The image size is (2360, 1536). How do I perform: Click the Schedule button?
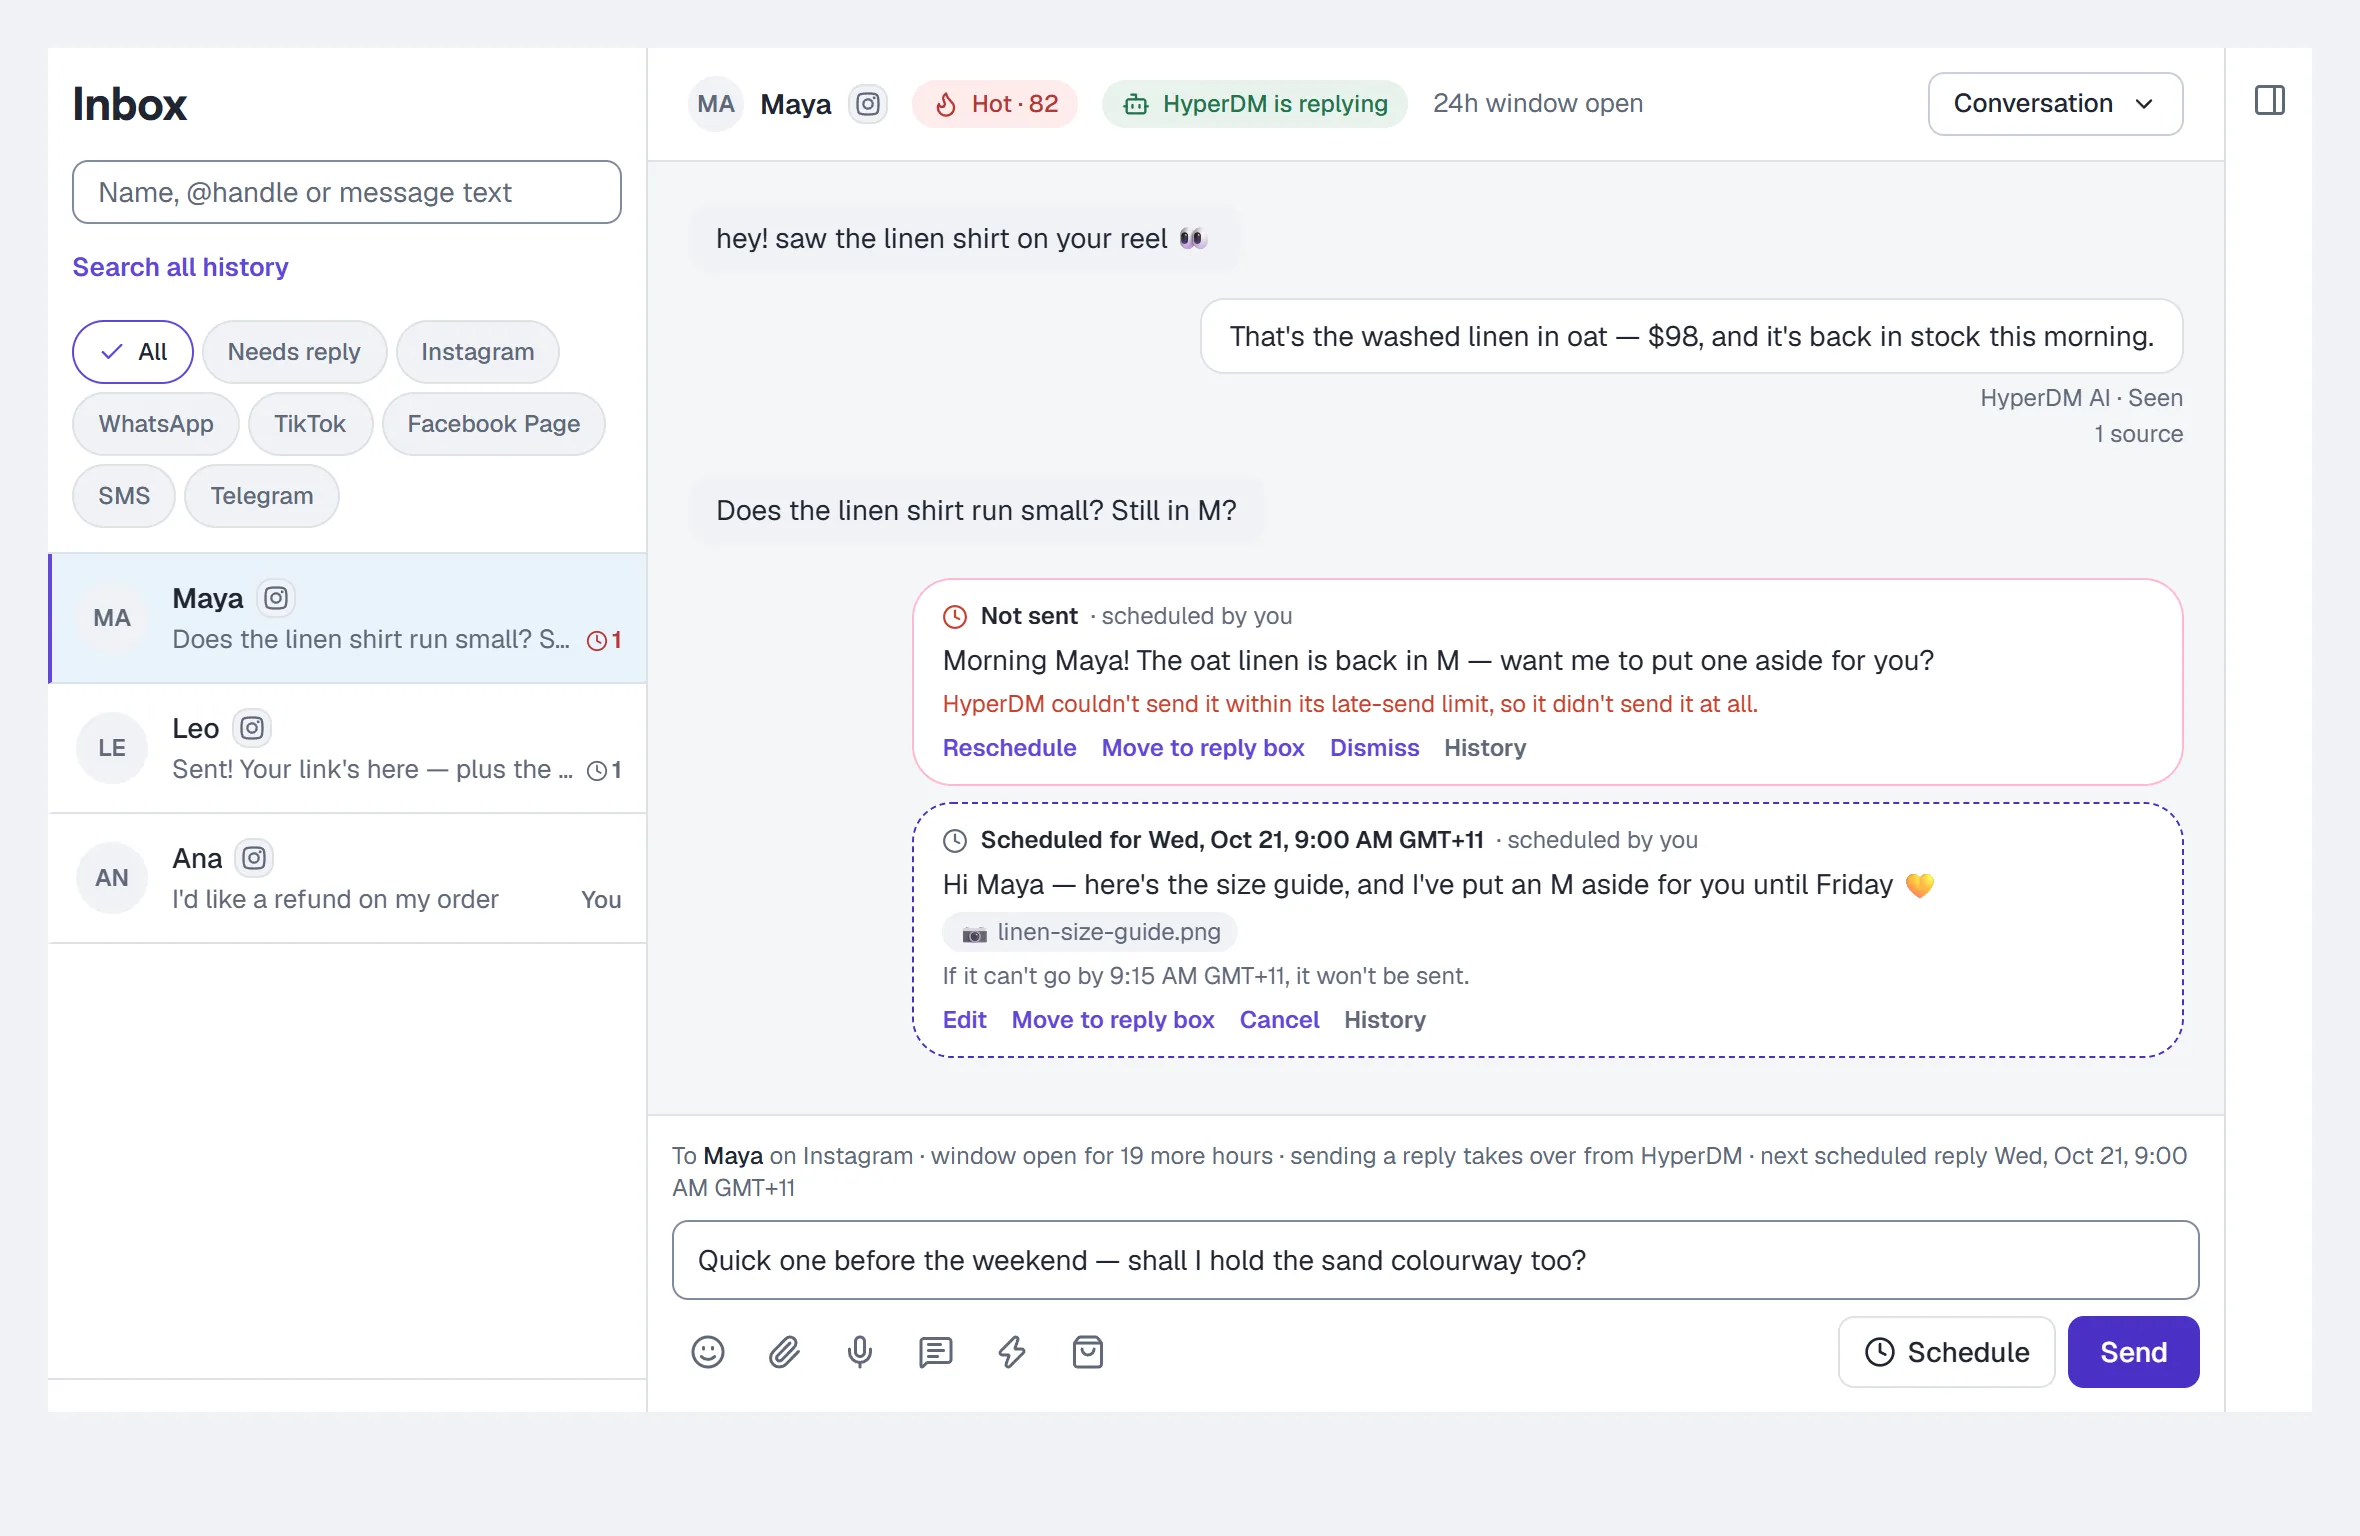click(1946, 1352)
